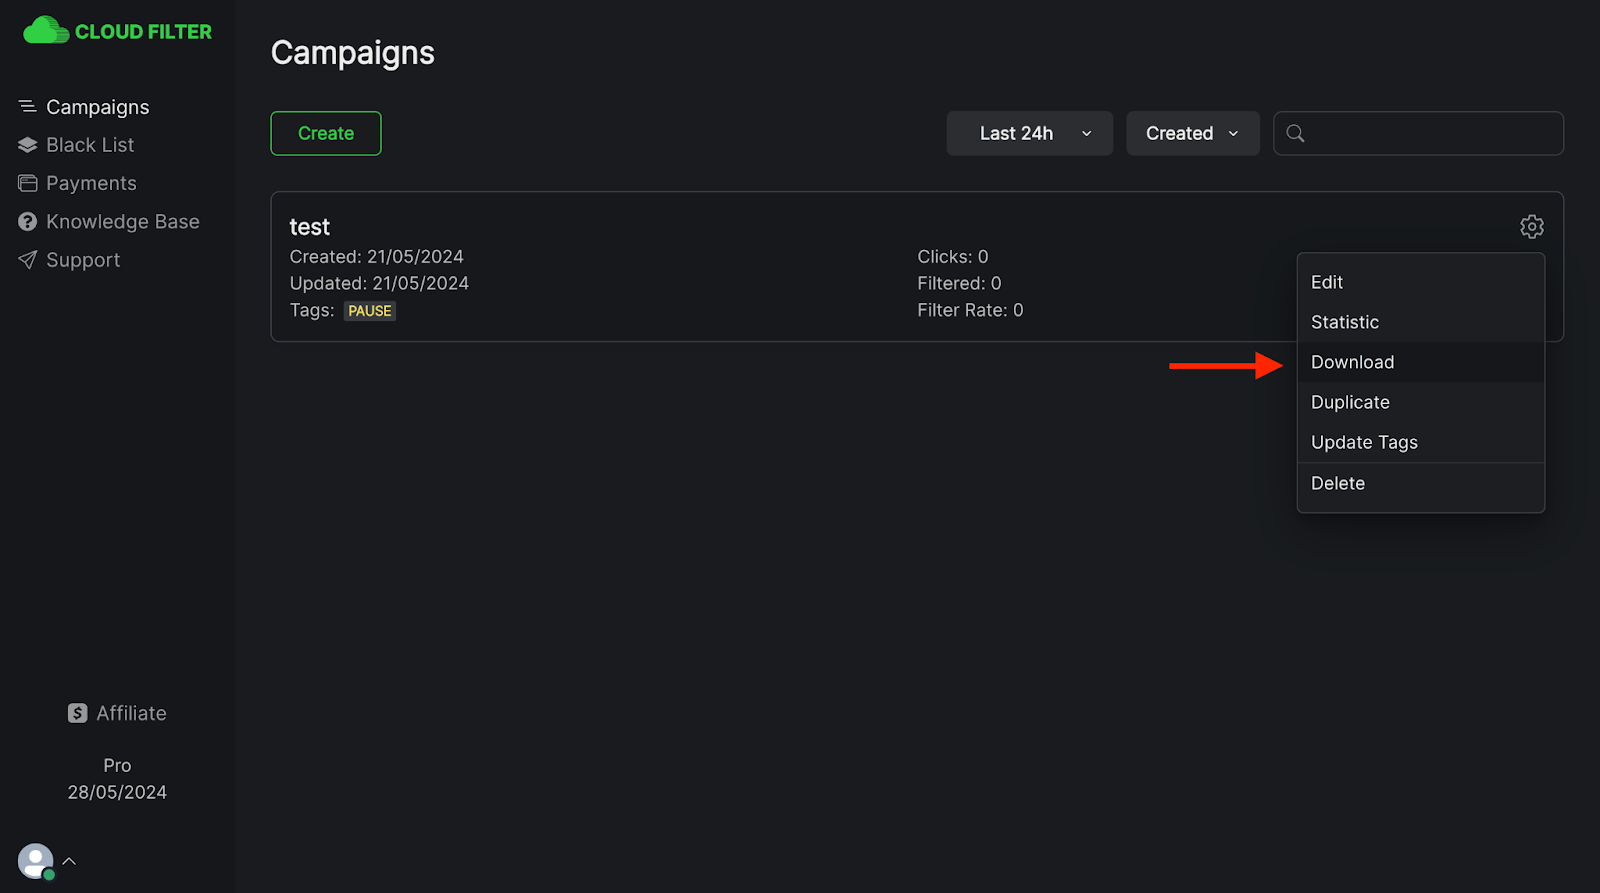Screen dimensions: 1600x893
Task: Click the Payments card icon
Action: click(x=27, y=184)
